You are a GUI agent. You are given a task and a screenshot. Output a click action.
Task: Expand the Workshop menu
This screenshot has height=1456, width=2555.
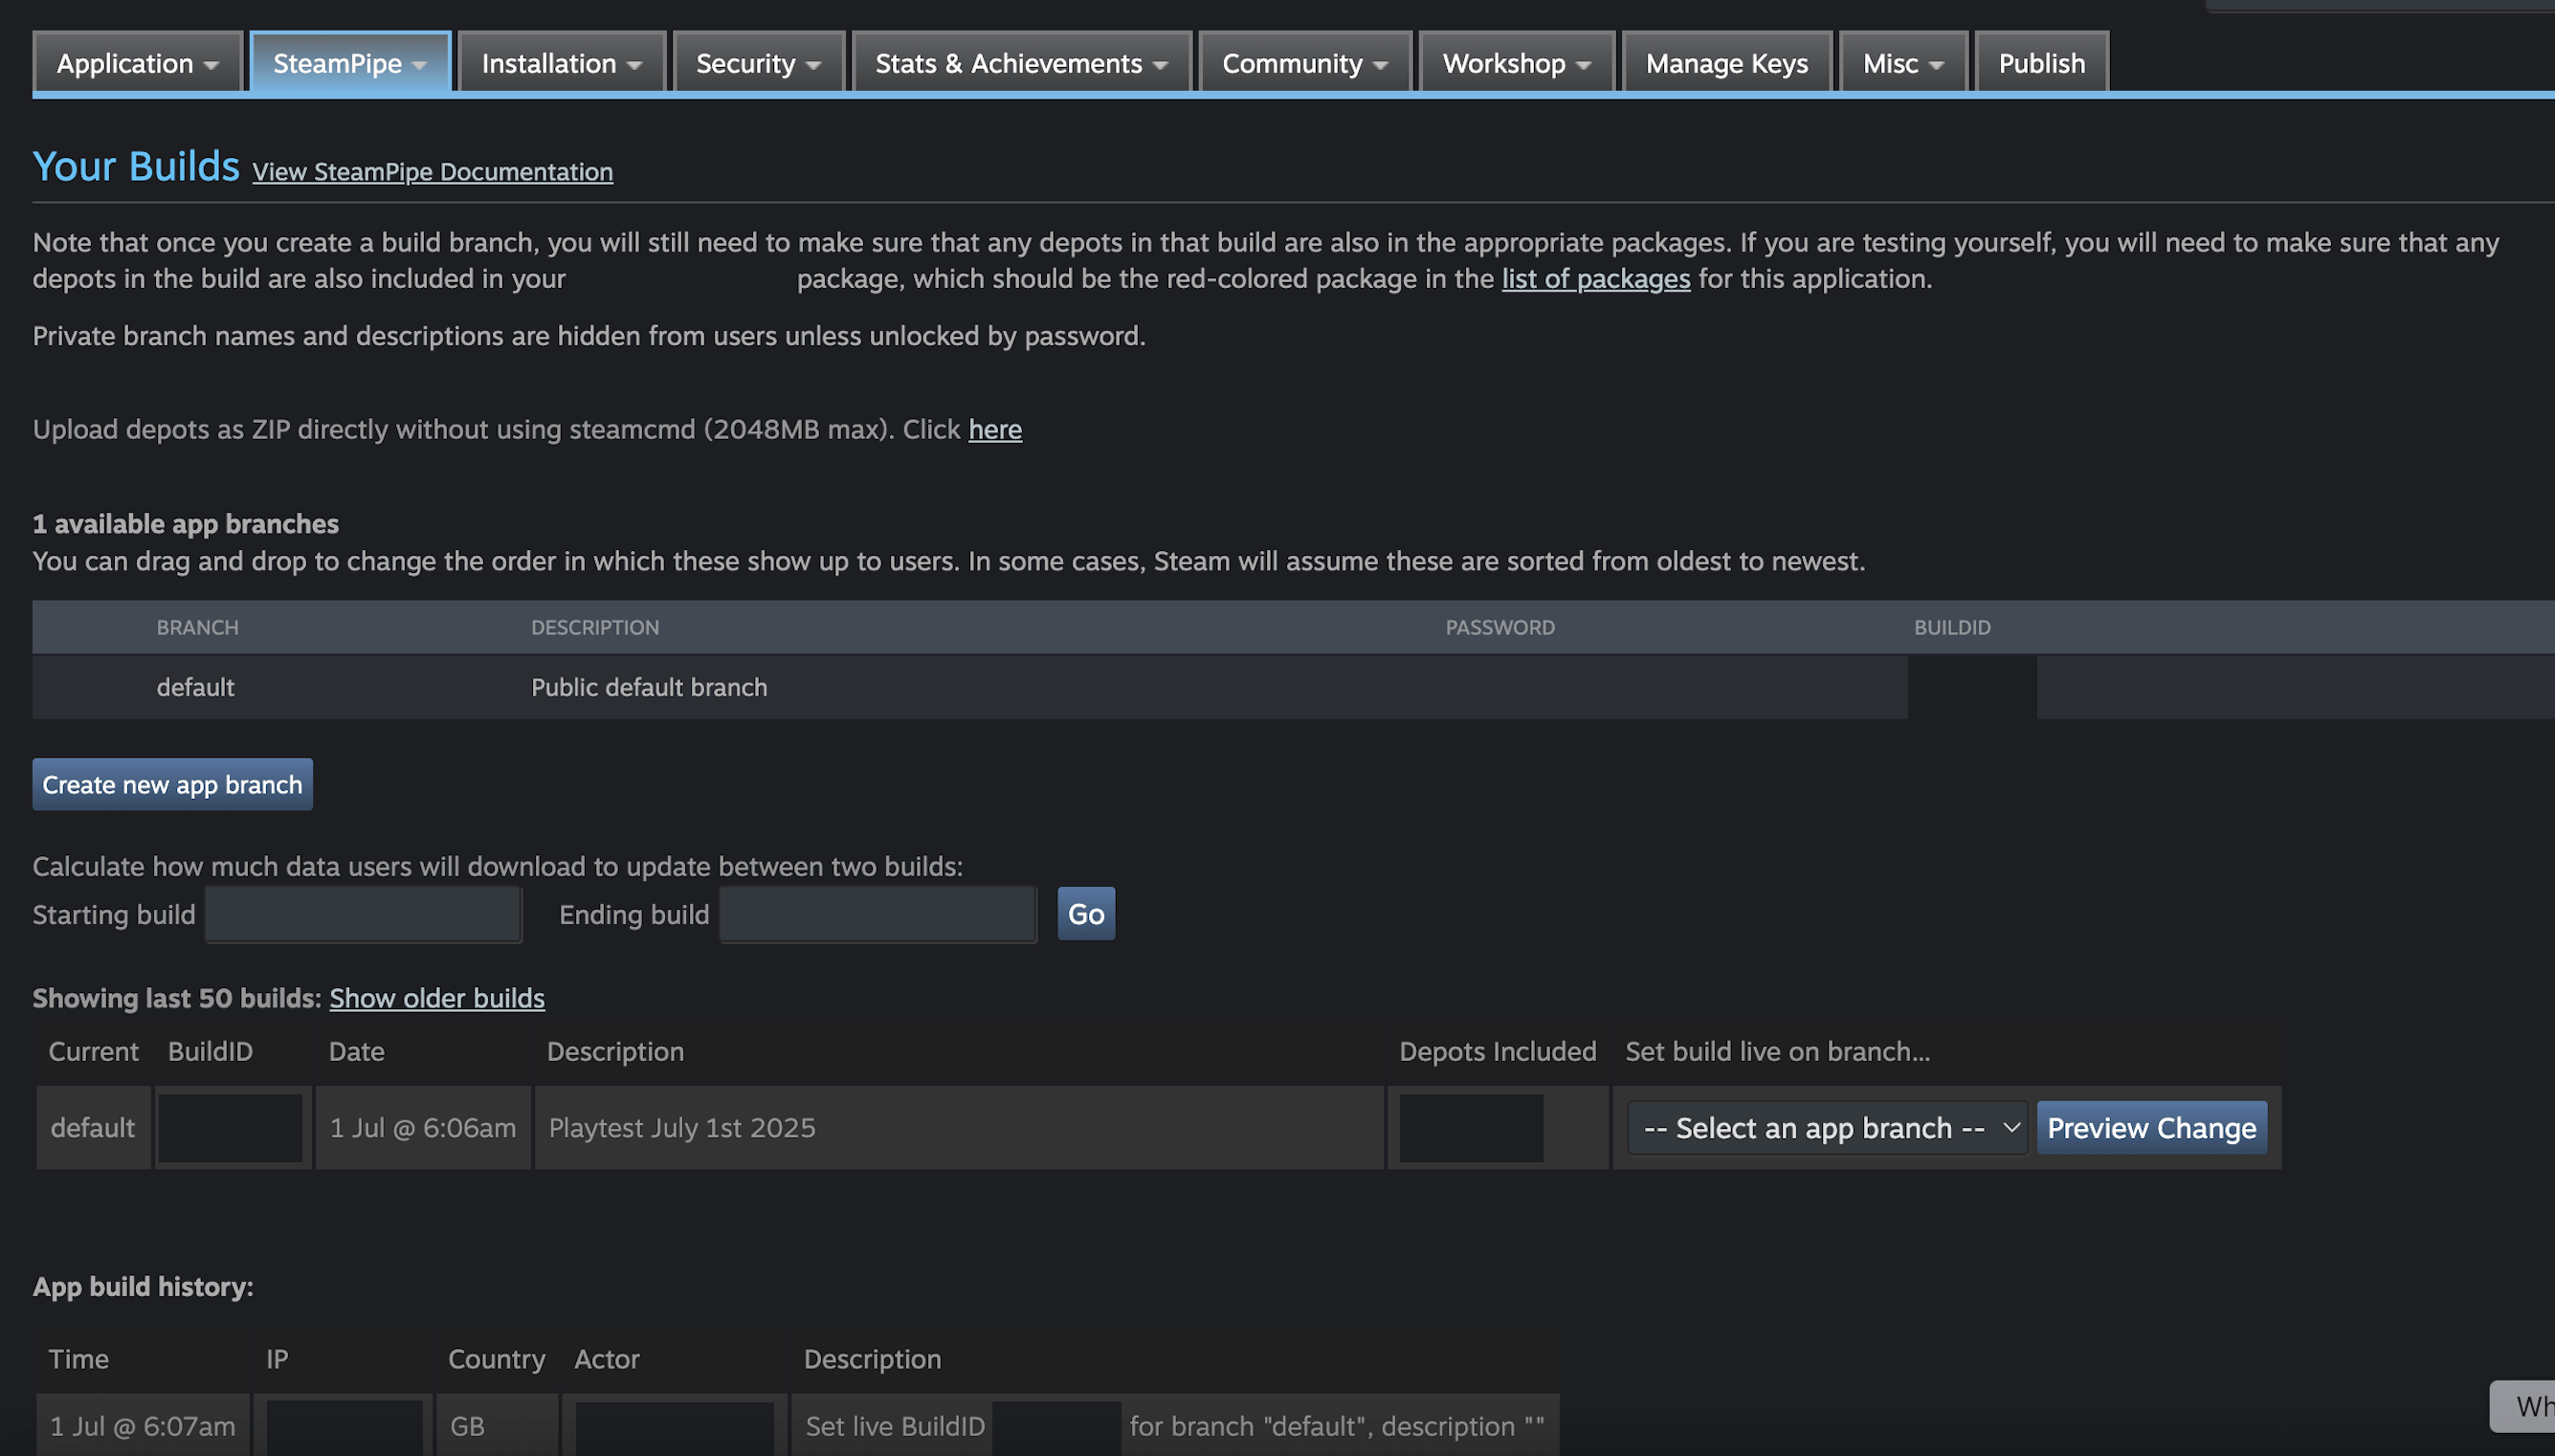click(1515, 63)
